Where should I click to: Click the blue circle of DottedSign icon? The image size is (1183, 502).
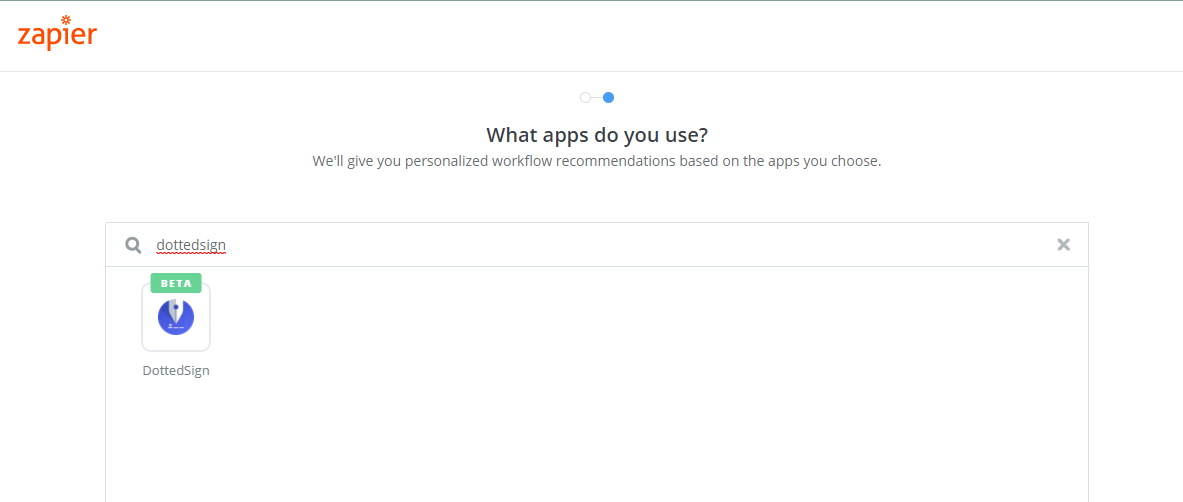pos(176,317)
